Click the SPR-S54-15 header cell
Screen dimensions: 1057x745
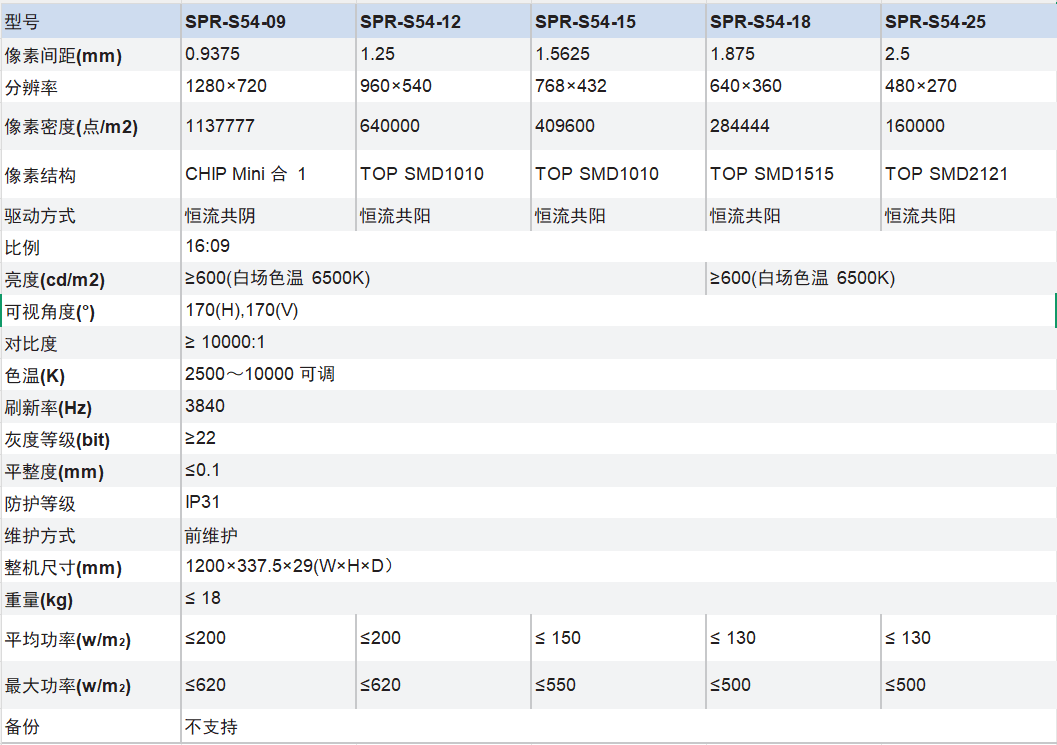(618, 21)
